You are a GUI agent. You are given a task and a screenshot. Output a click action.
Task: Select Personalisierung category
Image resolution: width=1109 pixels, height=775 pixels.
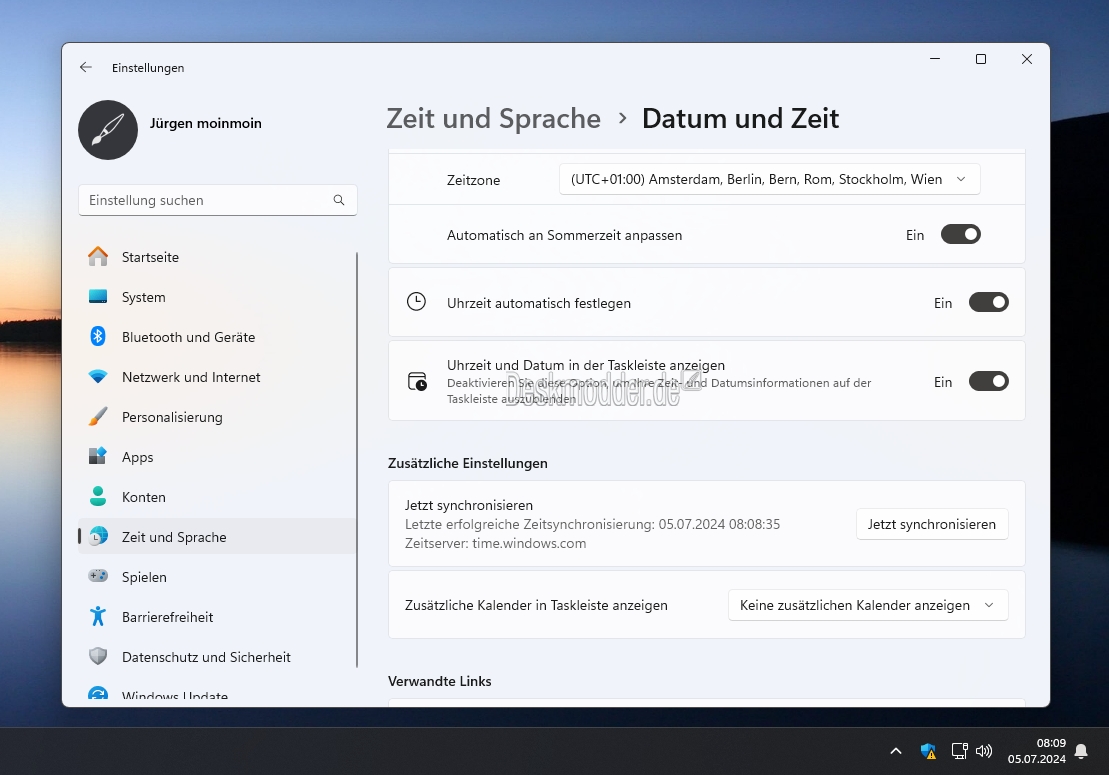click(172, 418)
